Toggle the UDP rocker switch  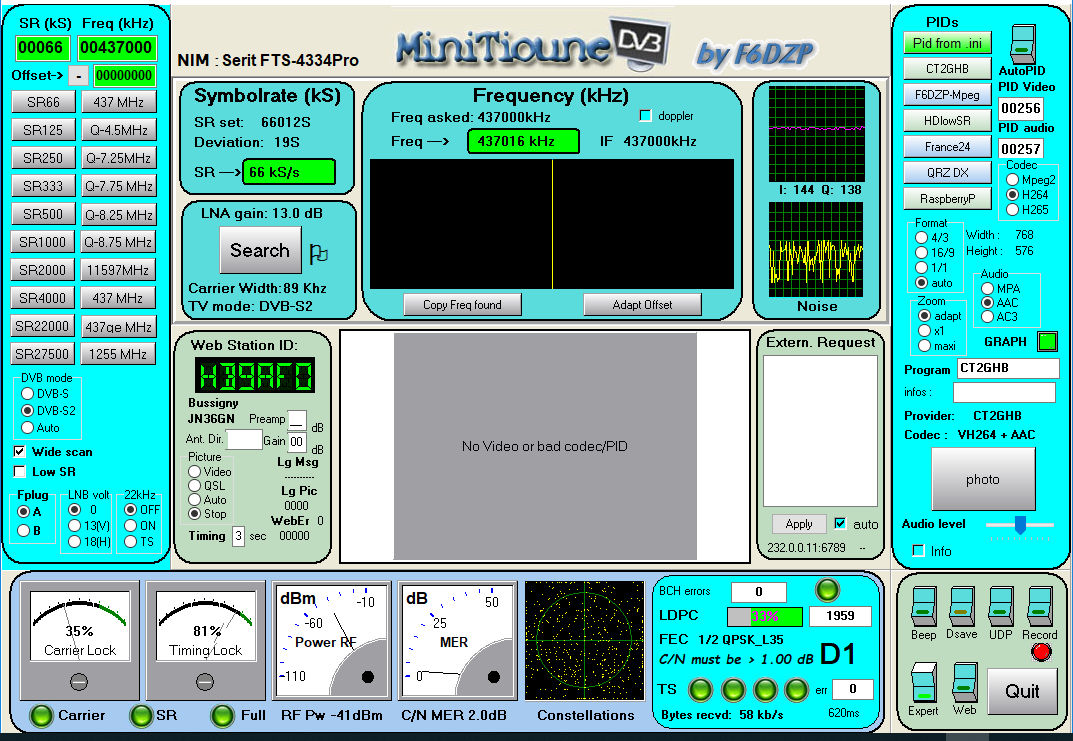click(x=1000, y=607)
